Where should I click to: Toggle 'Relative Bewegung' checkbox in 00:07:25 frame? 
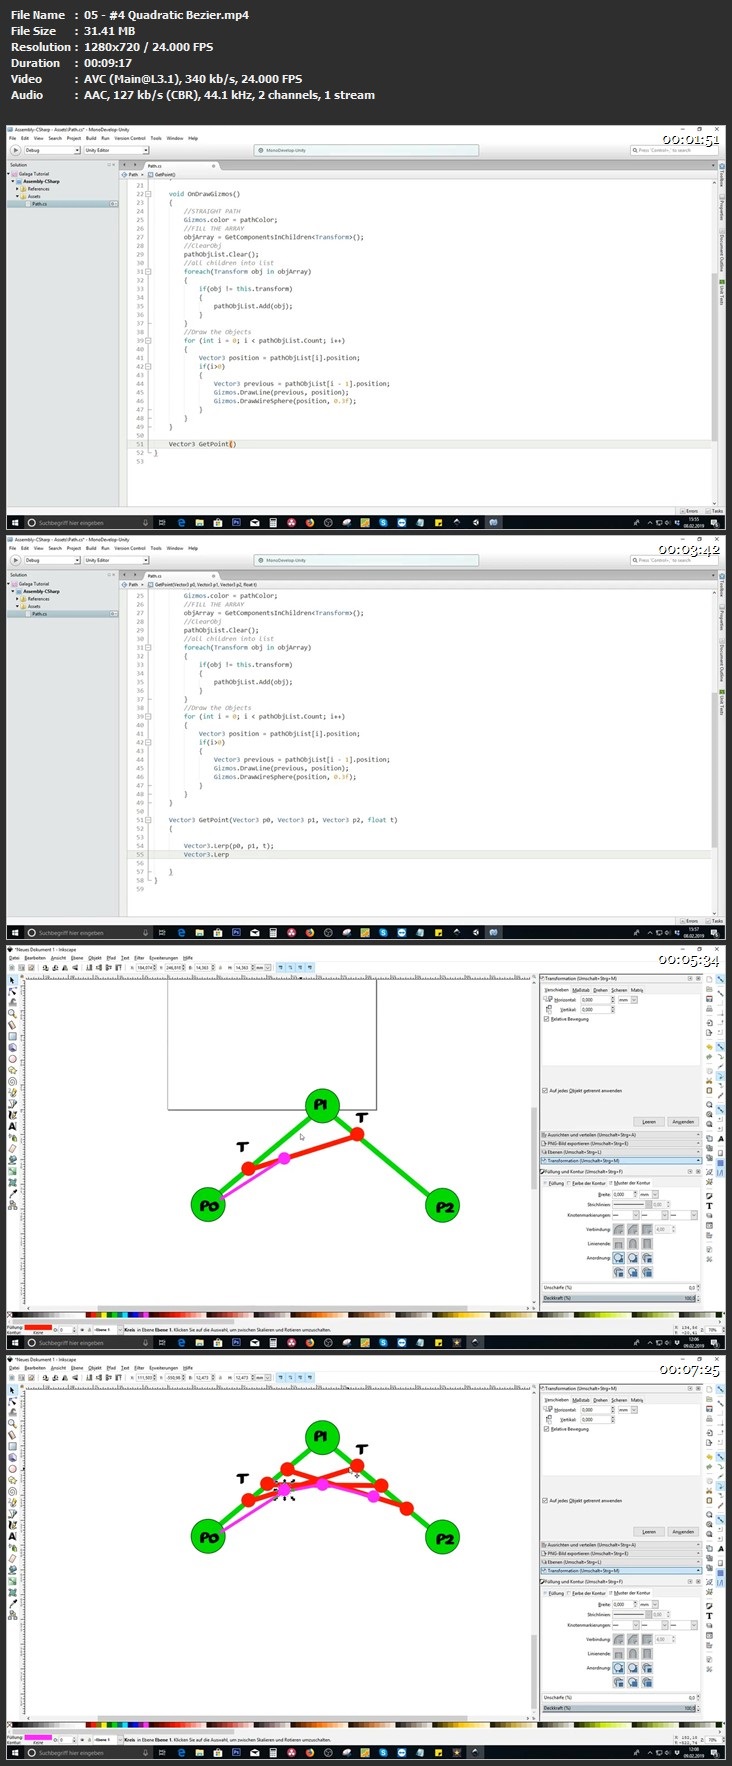coord(547,1429)
